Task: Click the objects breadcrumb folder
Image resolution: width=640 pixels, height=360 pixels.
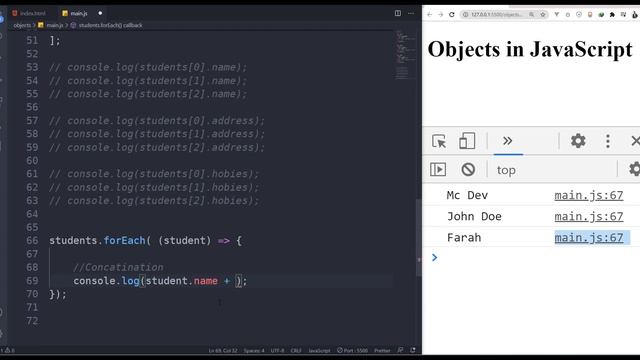Action: 22,25
